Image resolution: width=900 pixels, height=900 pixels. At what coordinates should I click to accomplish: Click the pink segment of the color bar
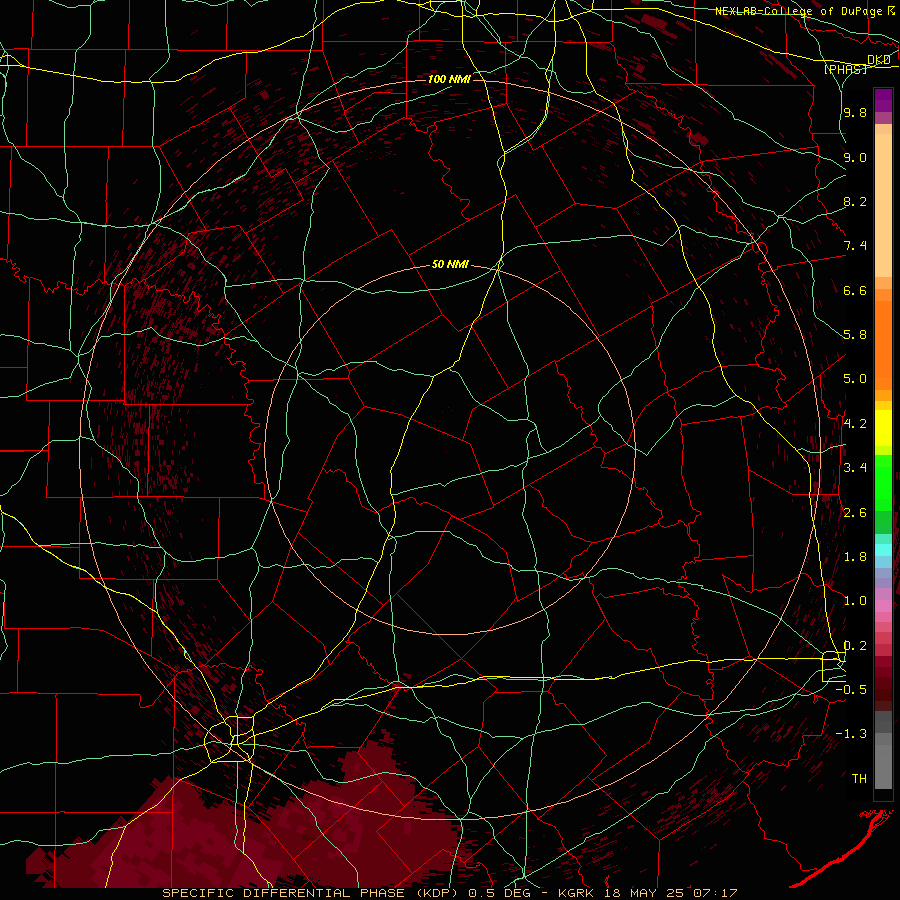[x=883, y=606]
